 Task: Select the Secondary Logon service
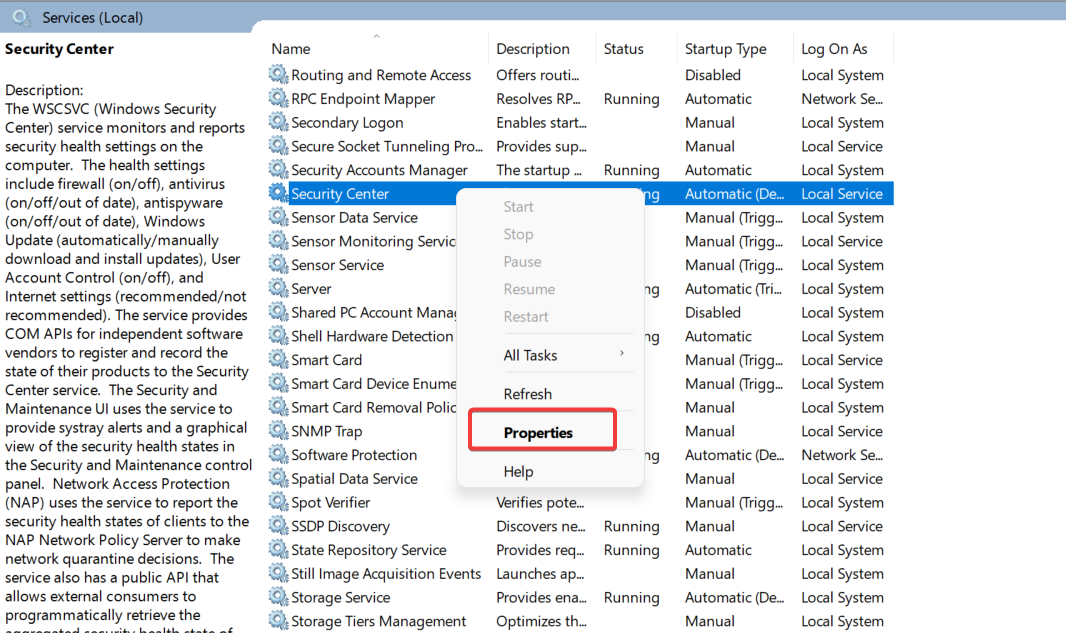(347, 122)
